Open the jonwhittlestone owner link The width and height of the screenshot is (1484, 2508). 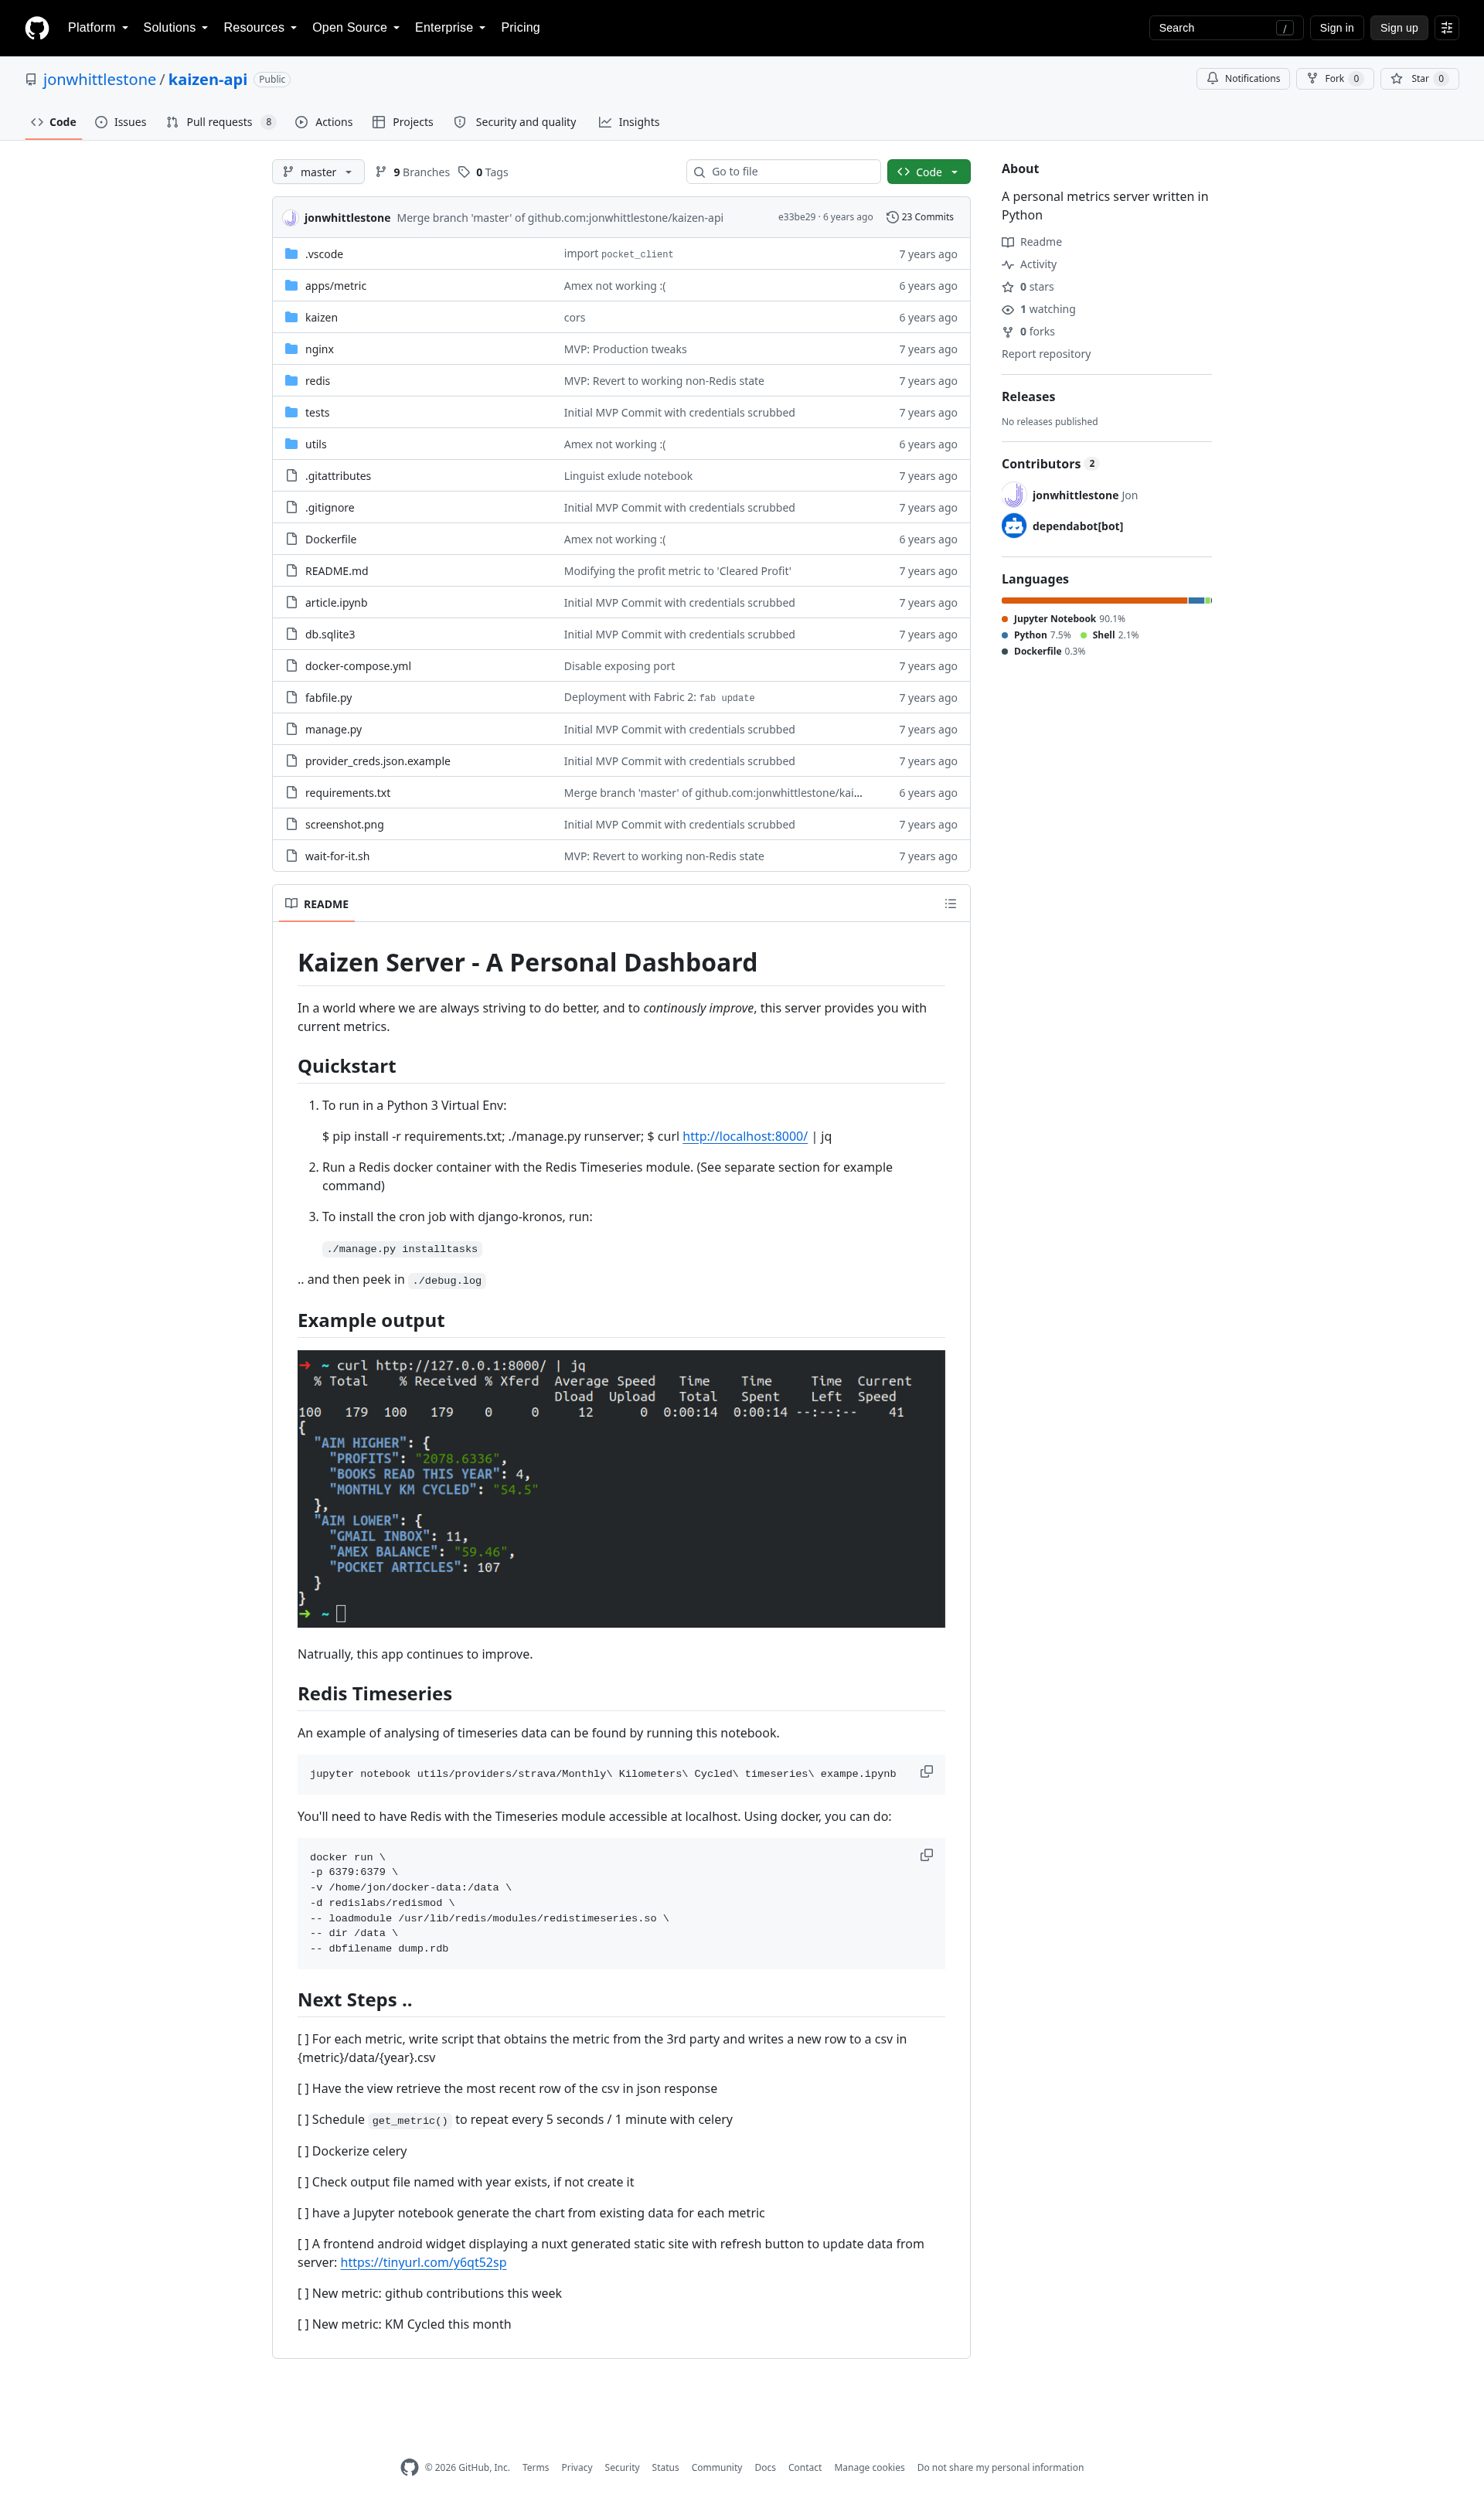[99, 79]
